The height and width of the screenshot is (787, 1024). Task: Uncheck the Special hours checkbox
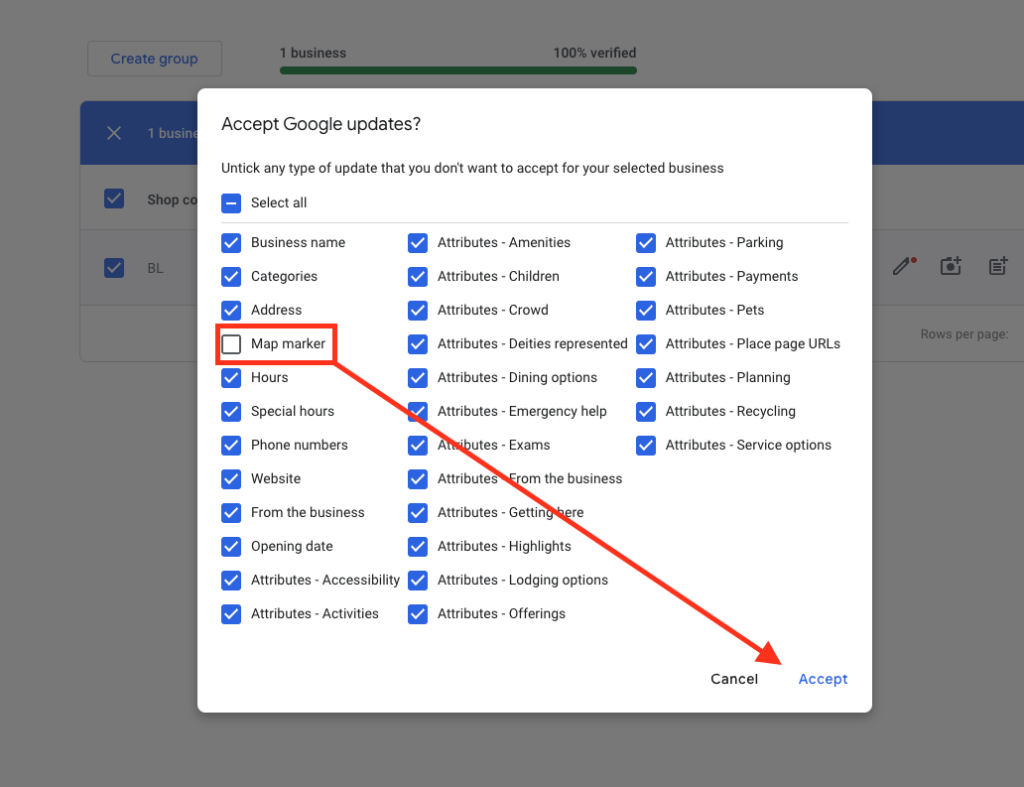pyautogui.click(x=231, y=411)
